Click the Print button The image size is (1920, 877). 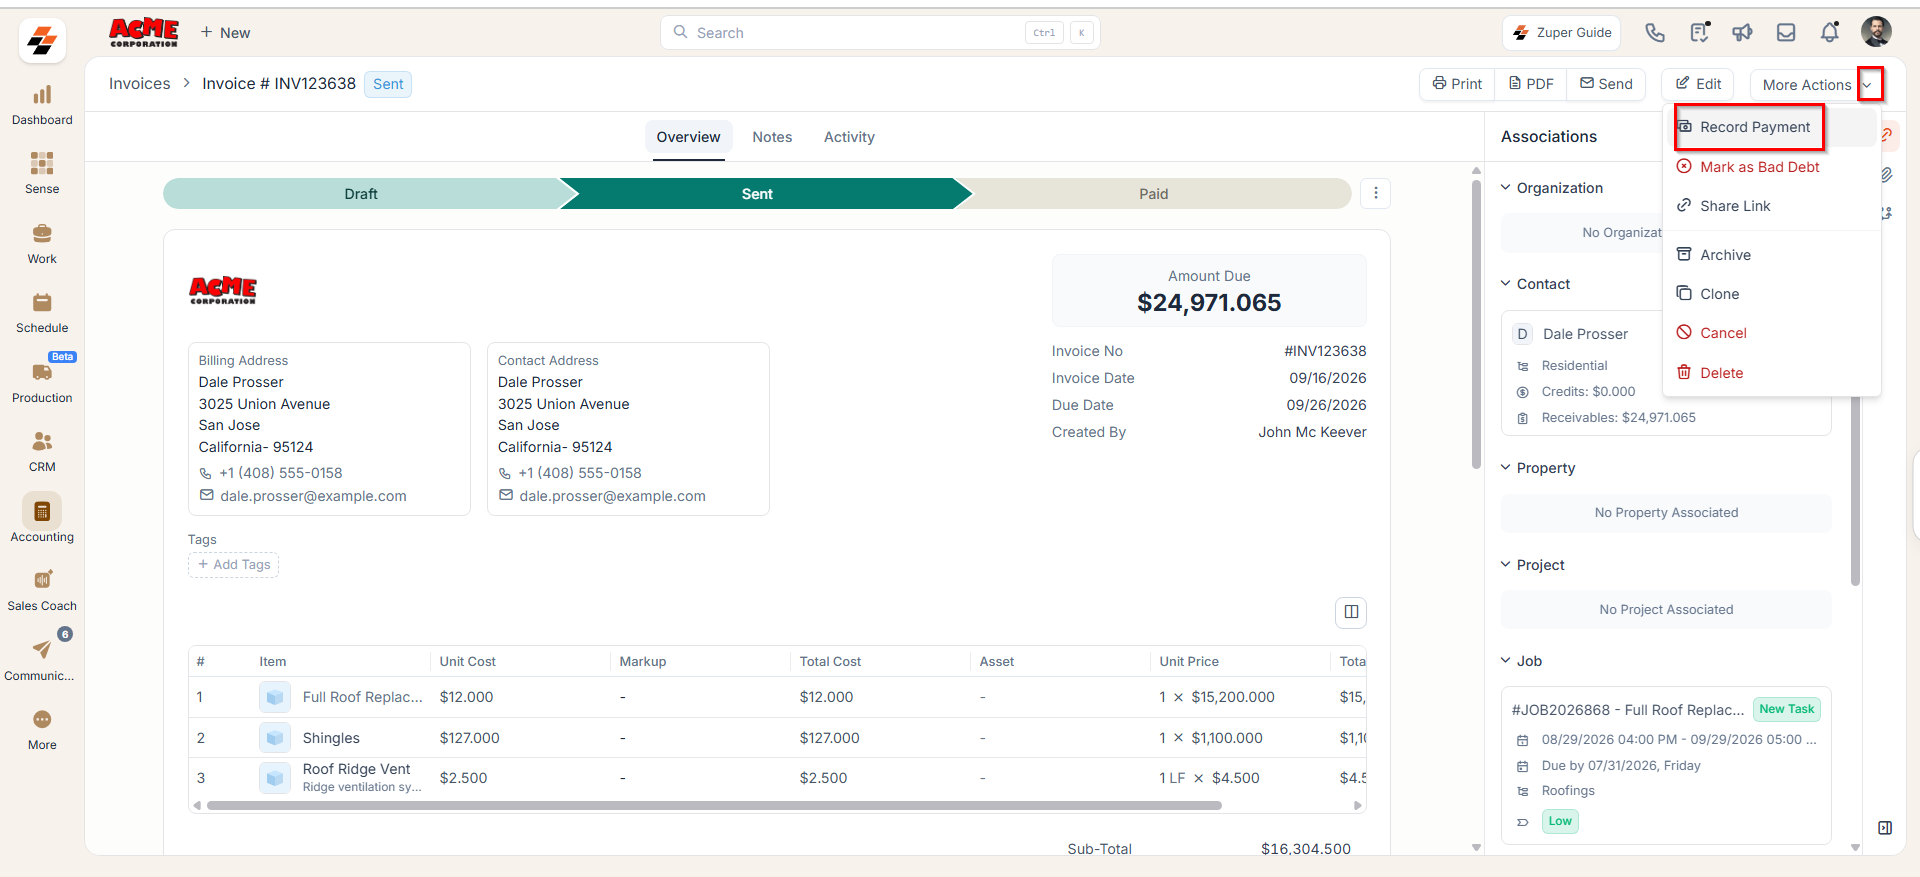point(1457,84)
